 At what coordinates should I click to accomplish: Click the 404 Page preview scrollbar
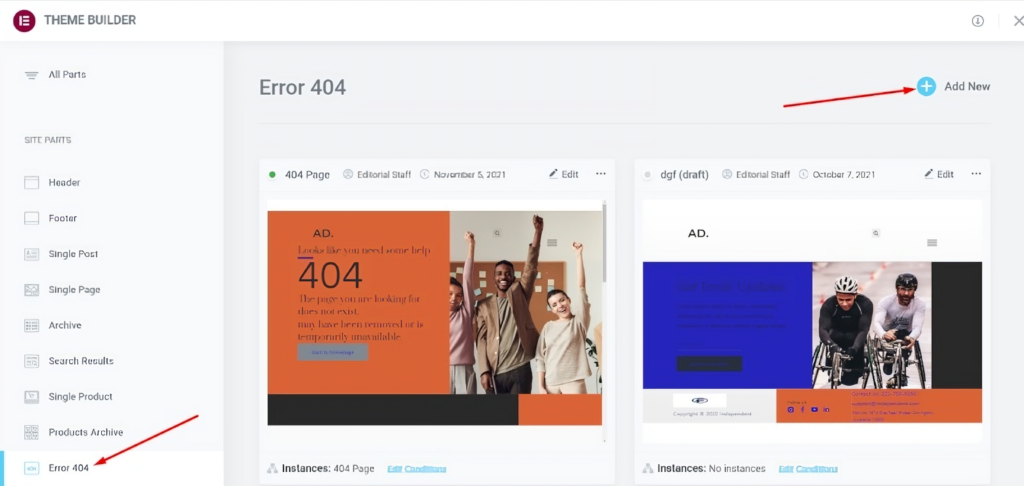coord(605,242)
